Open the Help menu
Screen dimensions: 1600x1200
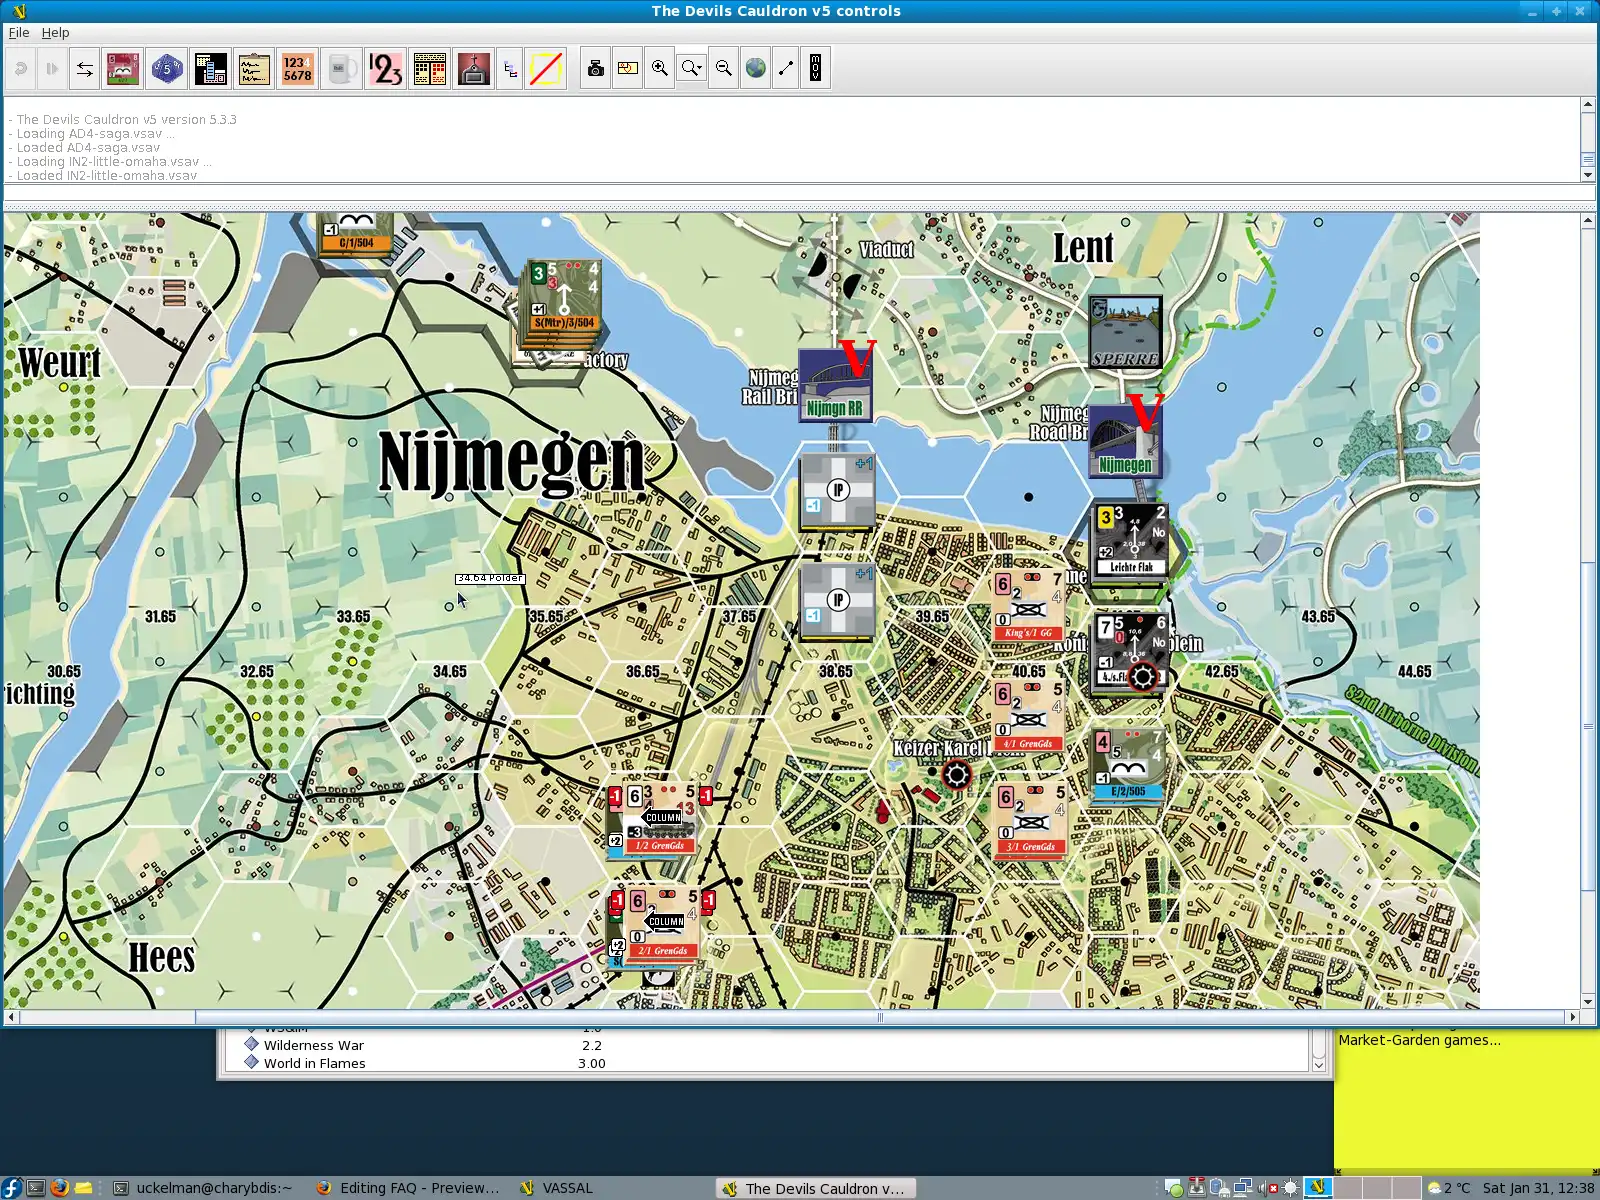56,32
